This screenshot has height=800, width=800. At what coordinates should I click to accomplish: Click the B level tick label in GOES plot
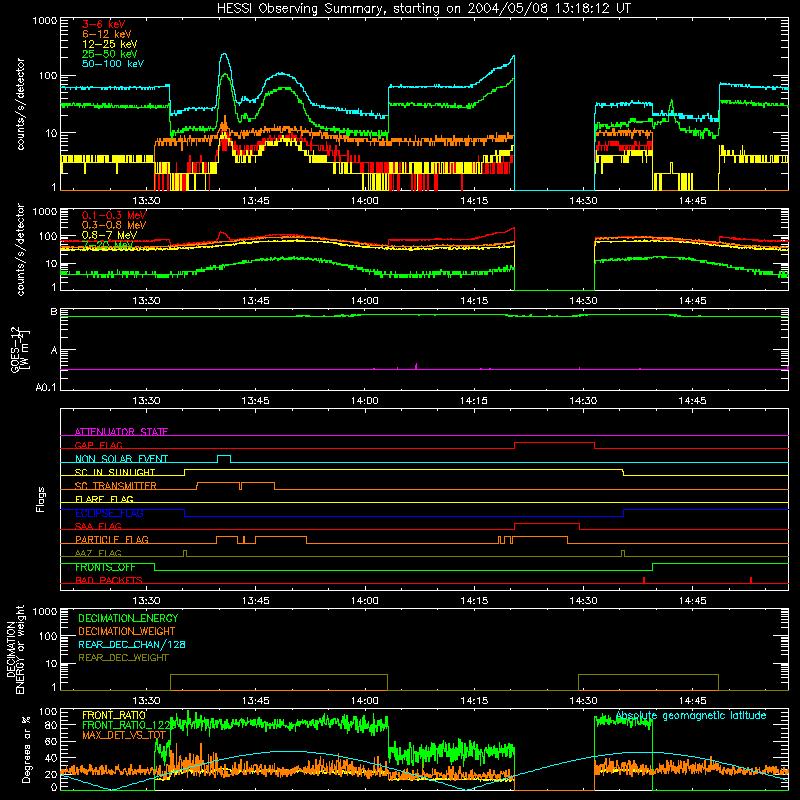tap(54, 311)
